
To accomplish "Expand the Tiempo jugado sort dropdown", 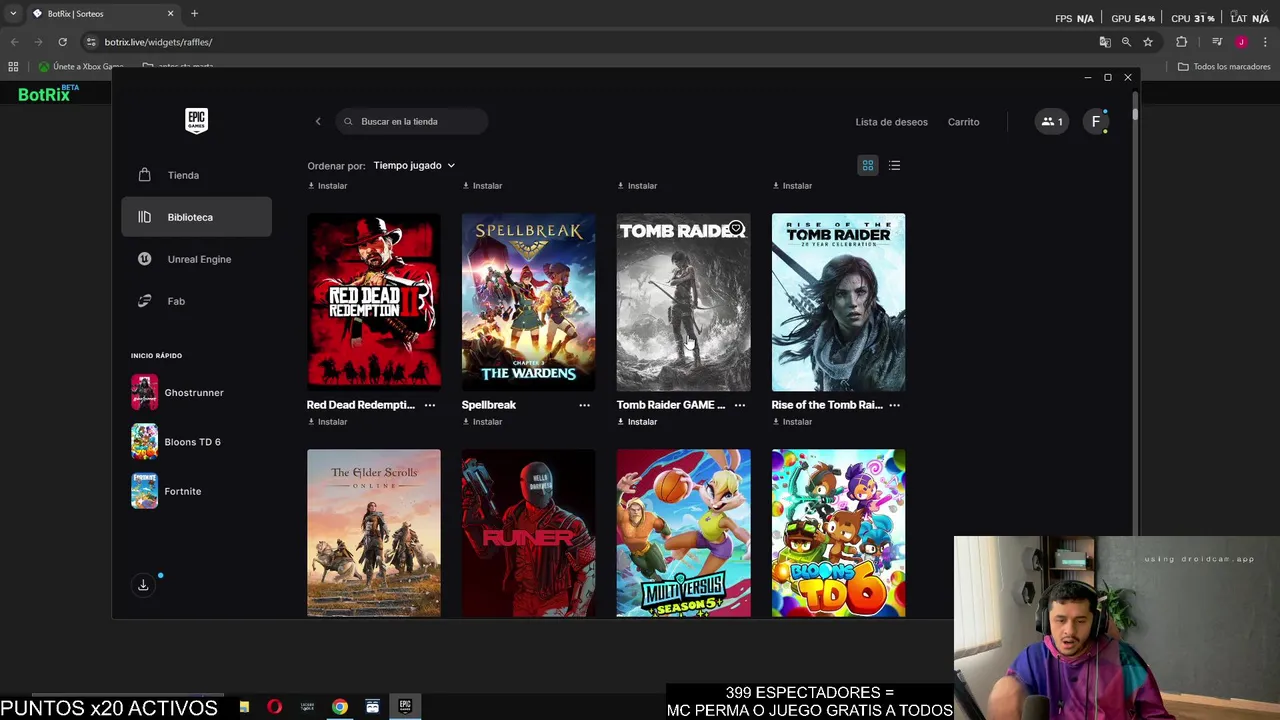I will pos(414,166).
